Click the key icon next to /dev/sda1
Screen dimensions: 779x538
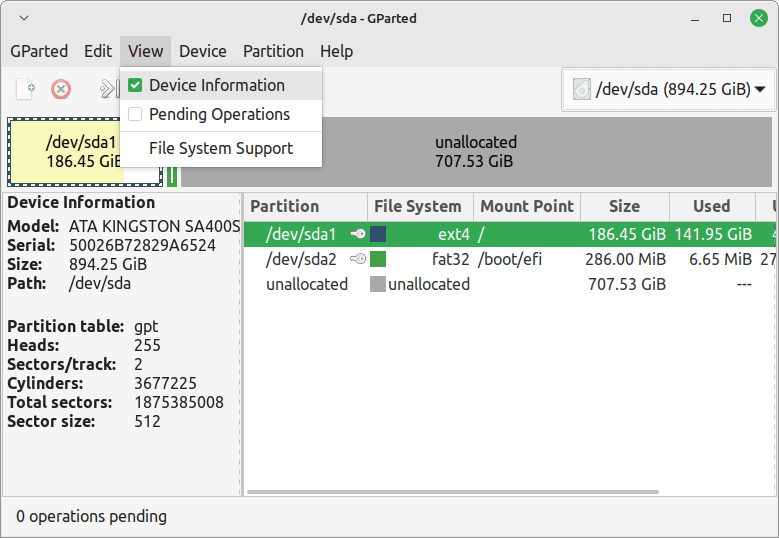[x=357, y=234]
